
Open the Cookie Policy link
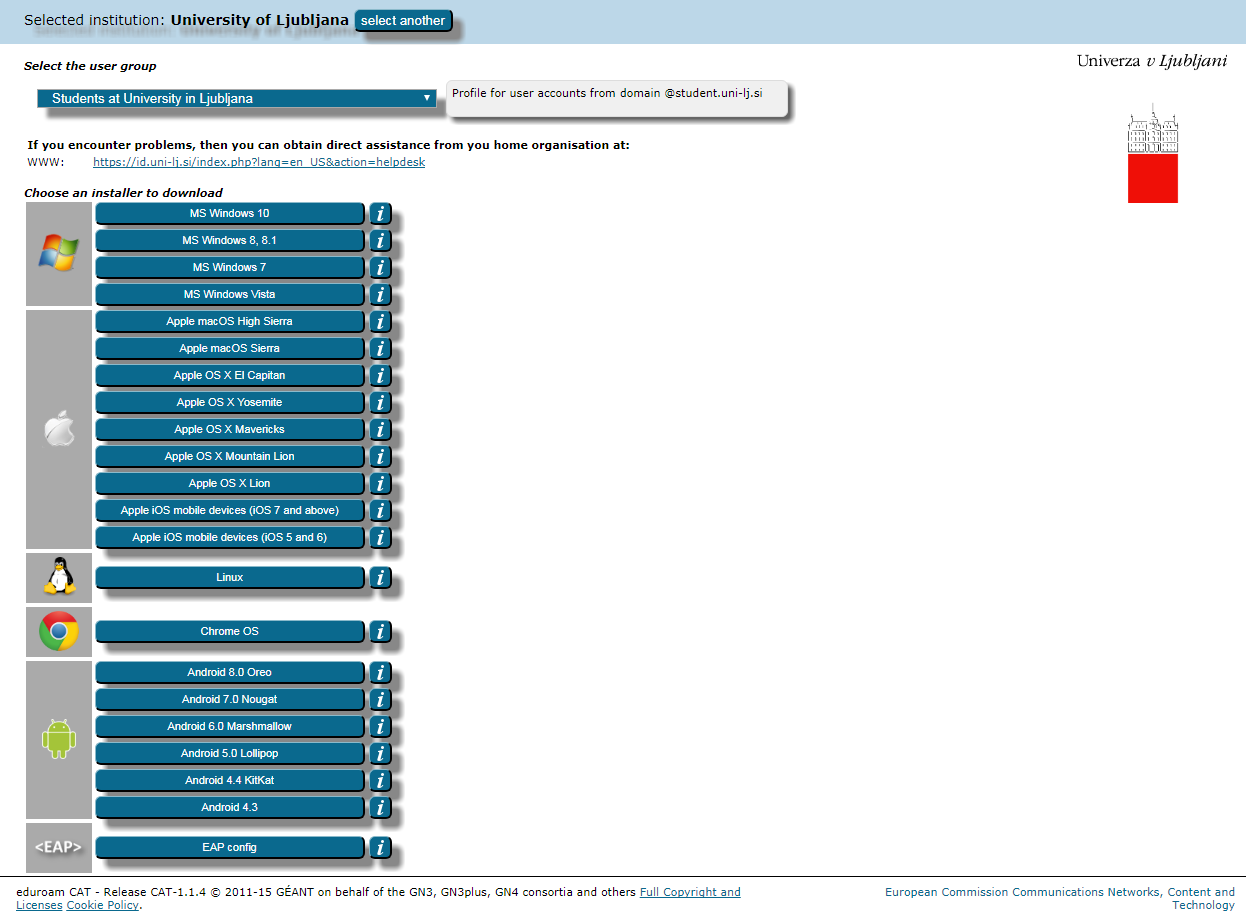102,905
